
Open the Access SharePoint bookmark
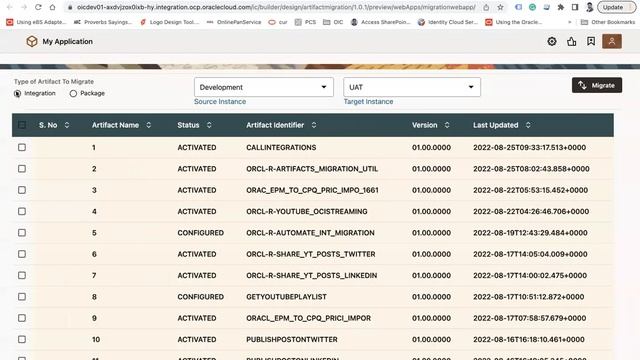pyautogui.click(x=381, y=22)
